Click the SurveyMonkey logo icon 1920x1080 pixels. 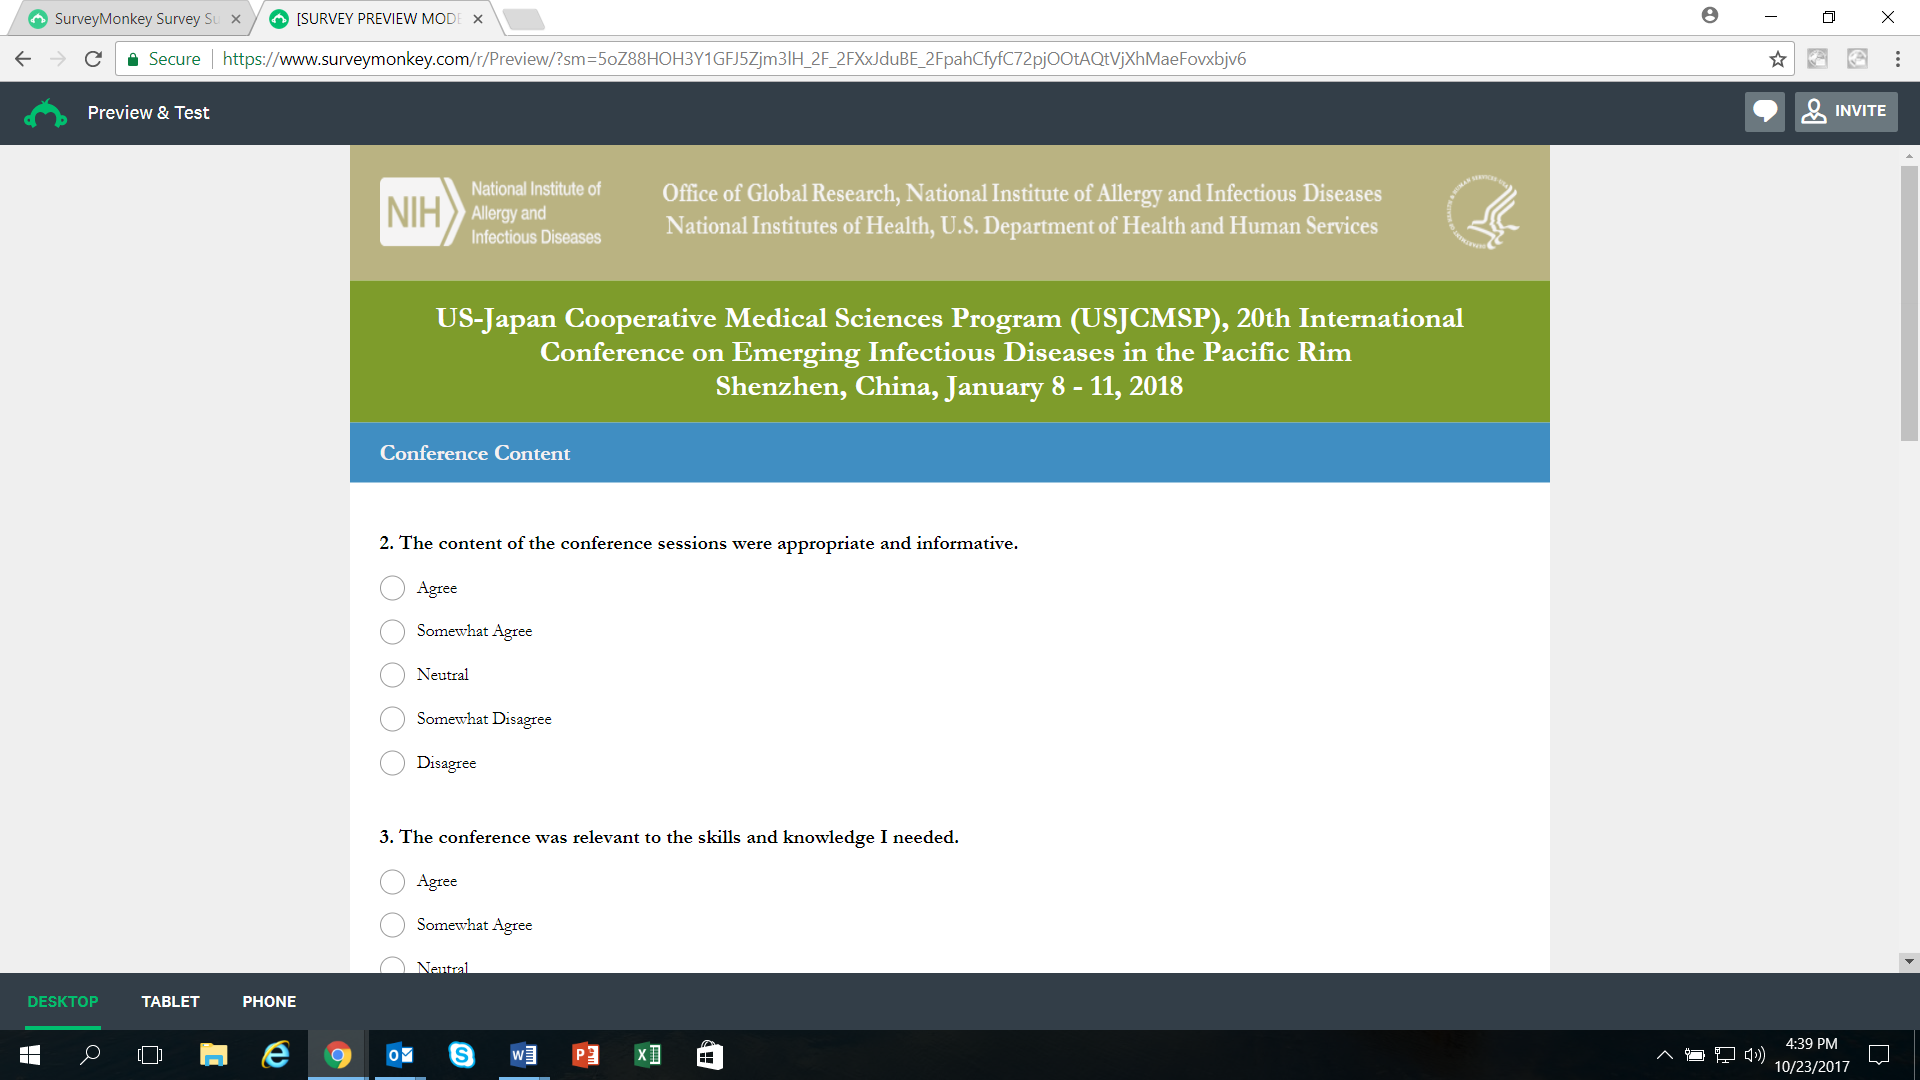[x=45, y=113]
